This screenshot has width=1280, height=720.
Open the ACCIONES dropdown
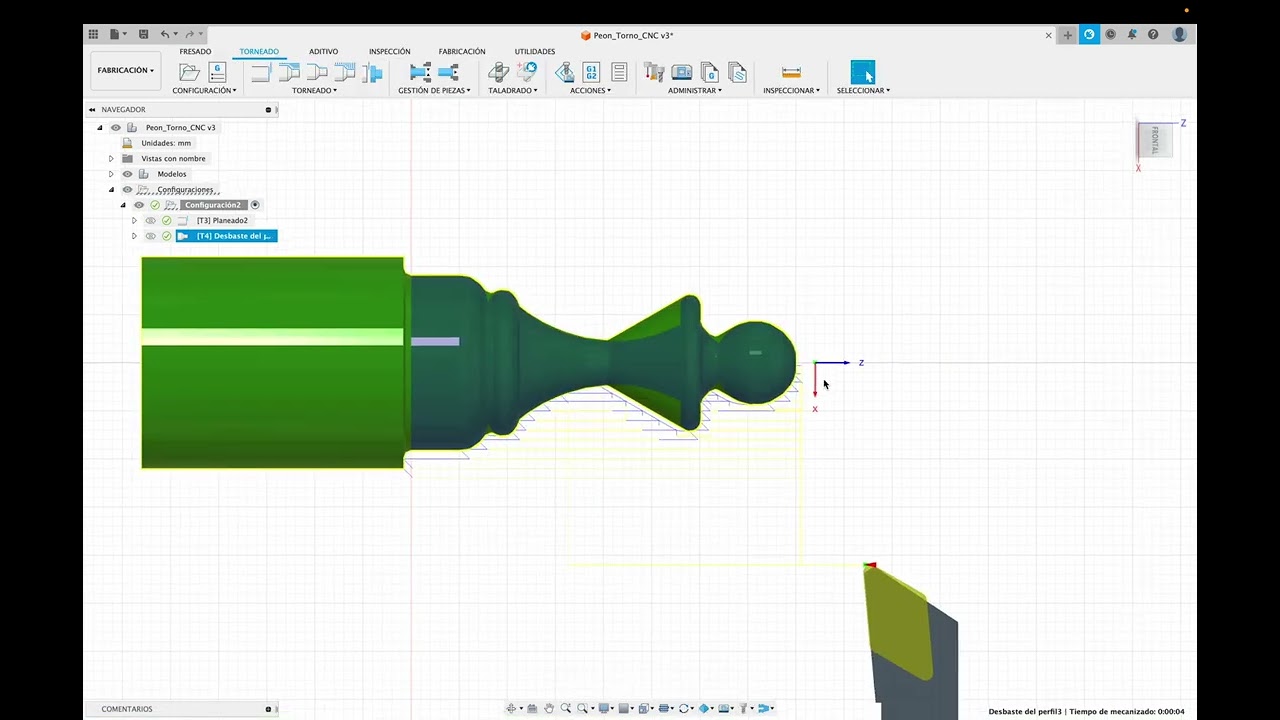[x=590, y=90]
